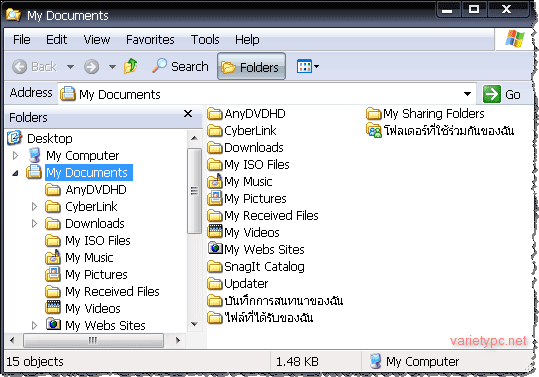Collapse My Documents tree node
This screenshot has height=377, width=539.
point(15,173)
